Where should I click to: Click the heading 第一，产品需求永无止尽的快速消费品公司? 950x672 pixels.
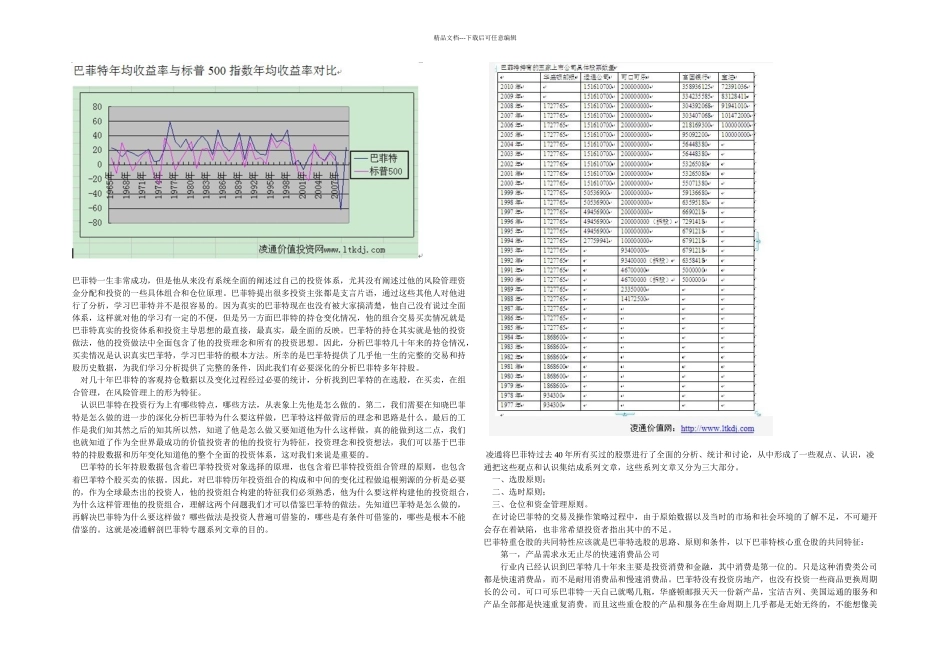click(580, 554)
